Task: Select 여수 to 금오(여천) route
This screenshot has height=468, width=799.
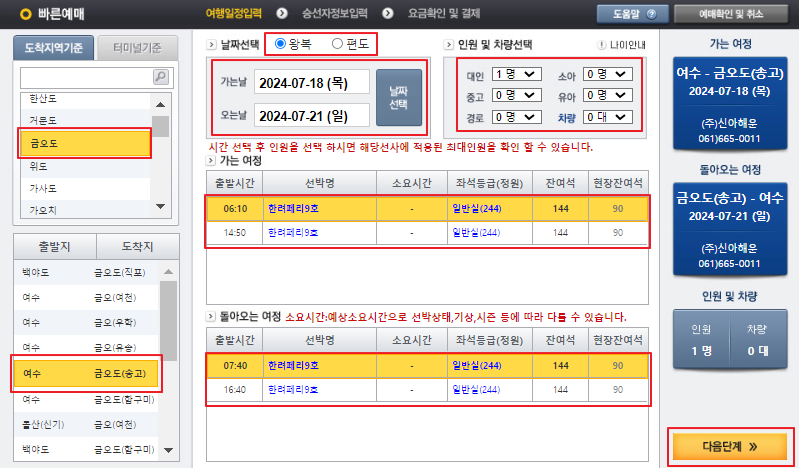Action: [86, 298]
